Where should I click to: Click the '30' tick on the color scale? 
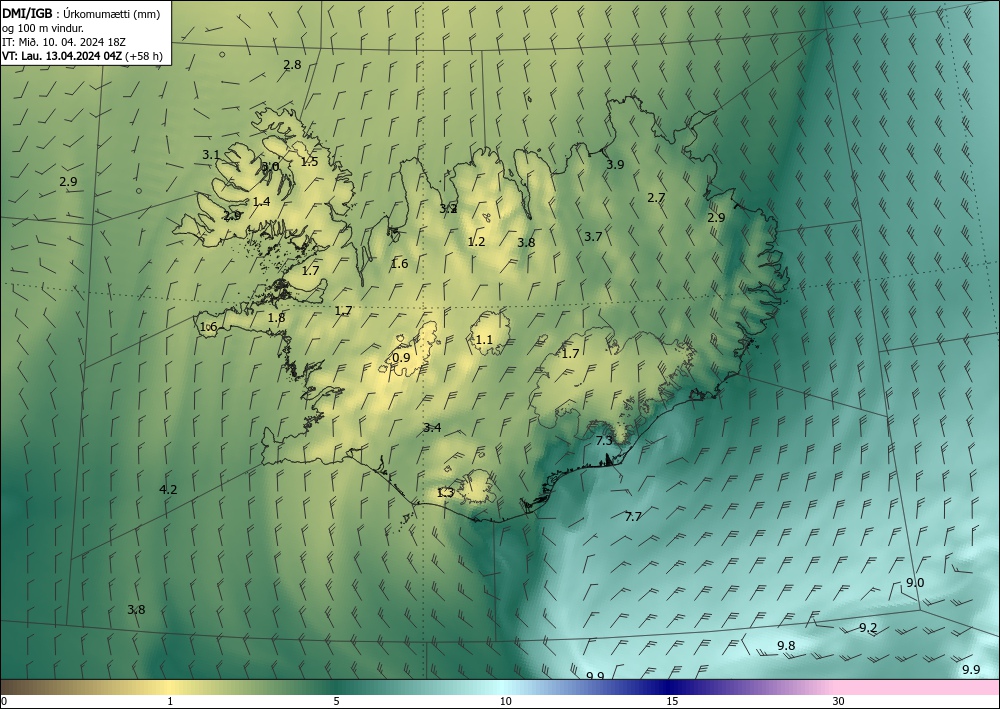[839, 702]
